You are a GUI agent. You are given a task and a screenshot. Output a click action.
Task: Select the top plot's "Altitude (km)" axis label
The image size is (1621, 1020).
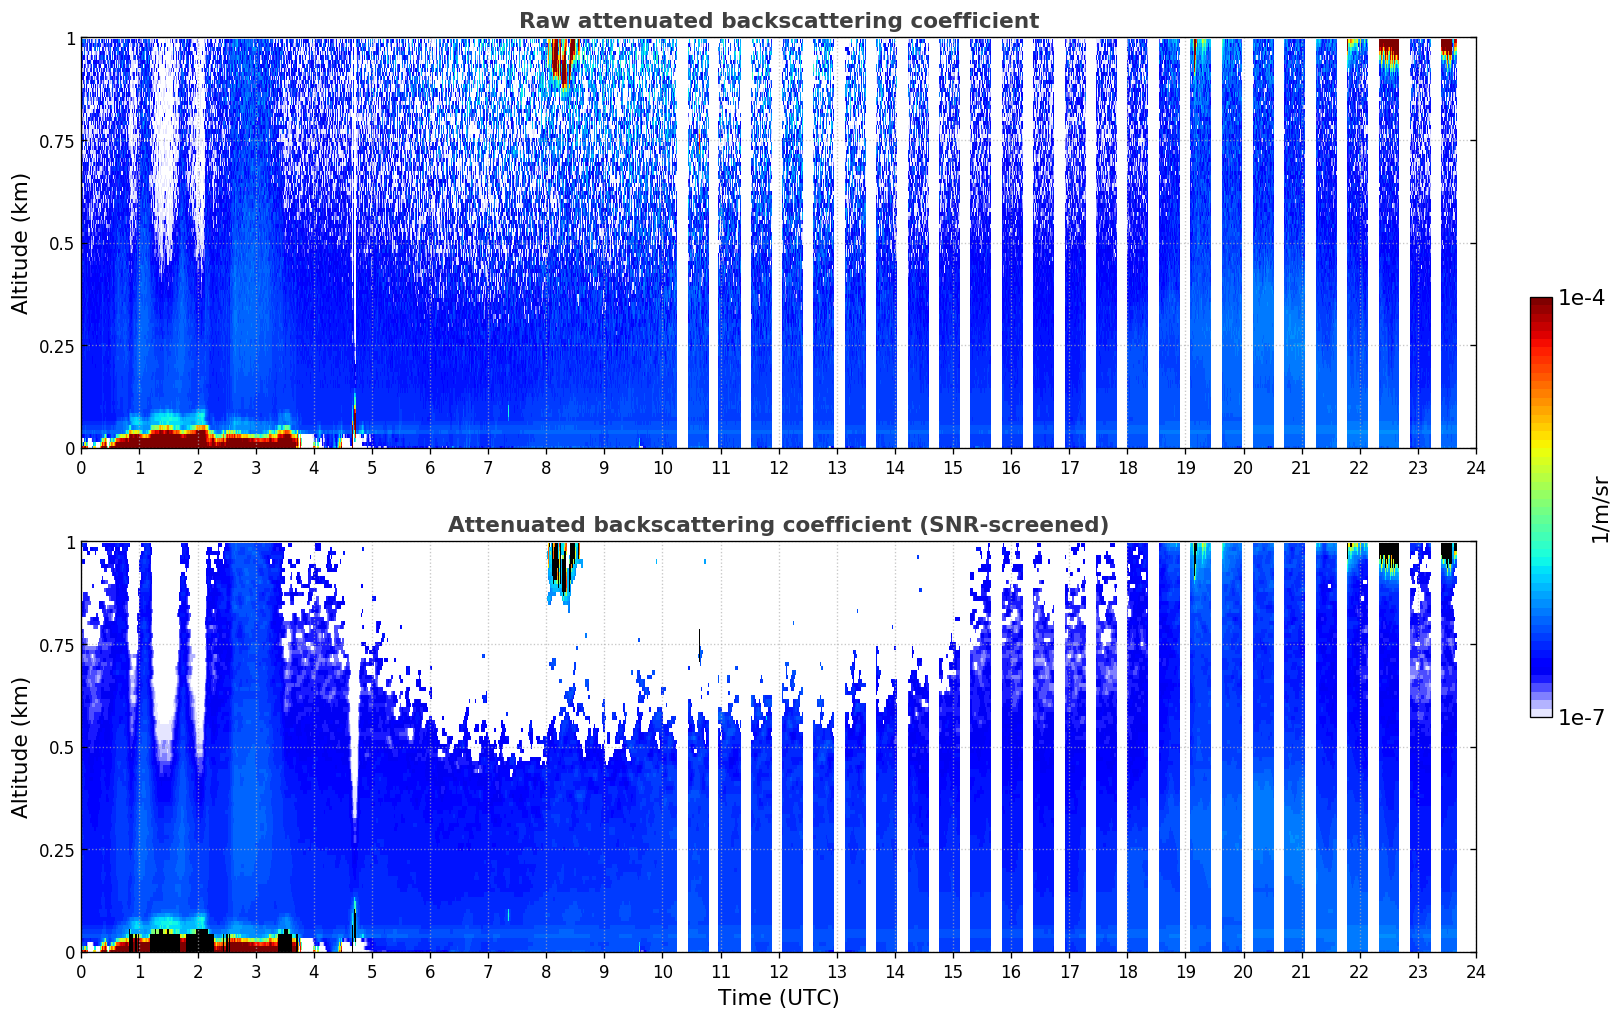click(x=21, y=243)
